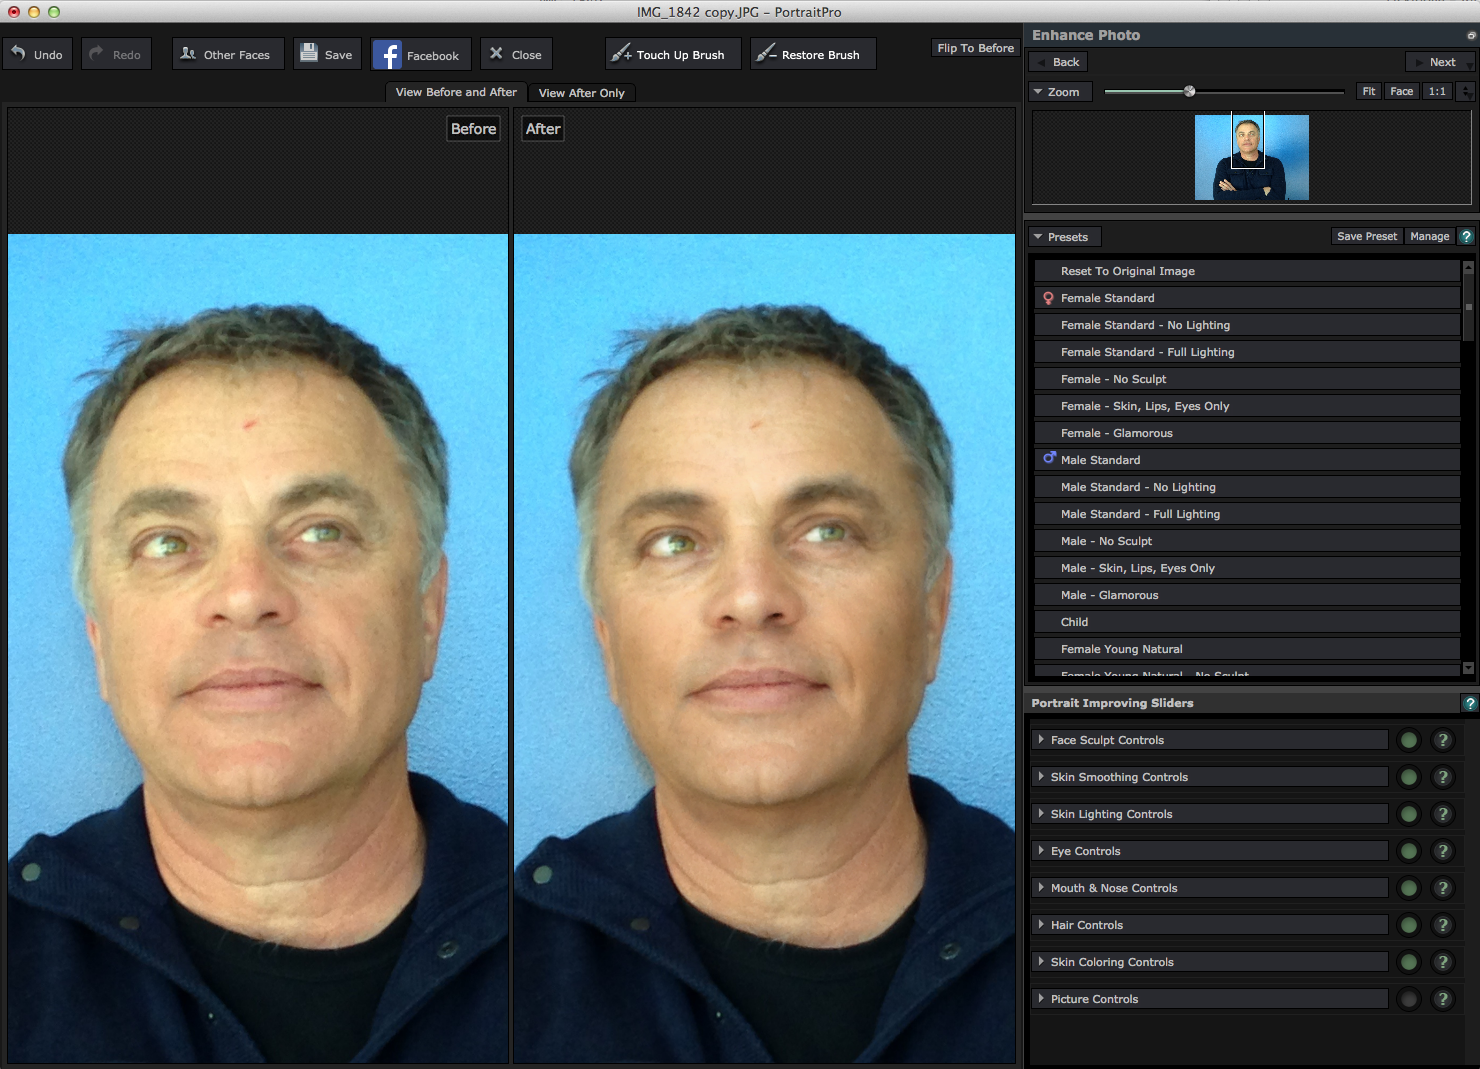Apply Male - Skin, Lips, Eyes Only preset
This screenshot has height=1069, width=1480.
pos(1247,568)
